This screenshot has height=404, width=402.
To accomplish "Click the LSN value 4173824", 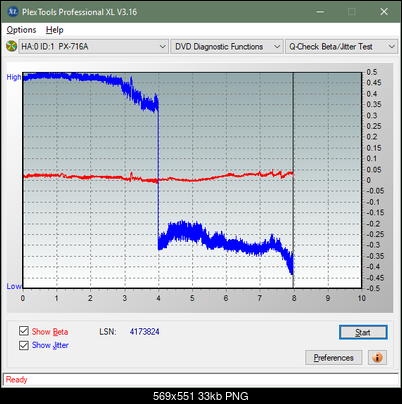I will coord(145,332).
